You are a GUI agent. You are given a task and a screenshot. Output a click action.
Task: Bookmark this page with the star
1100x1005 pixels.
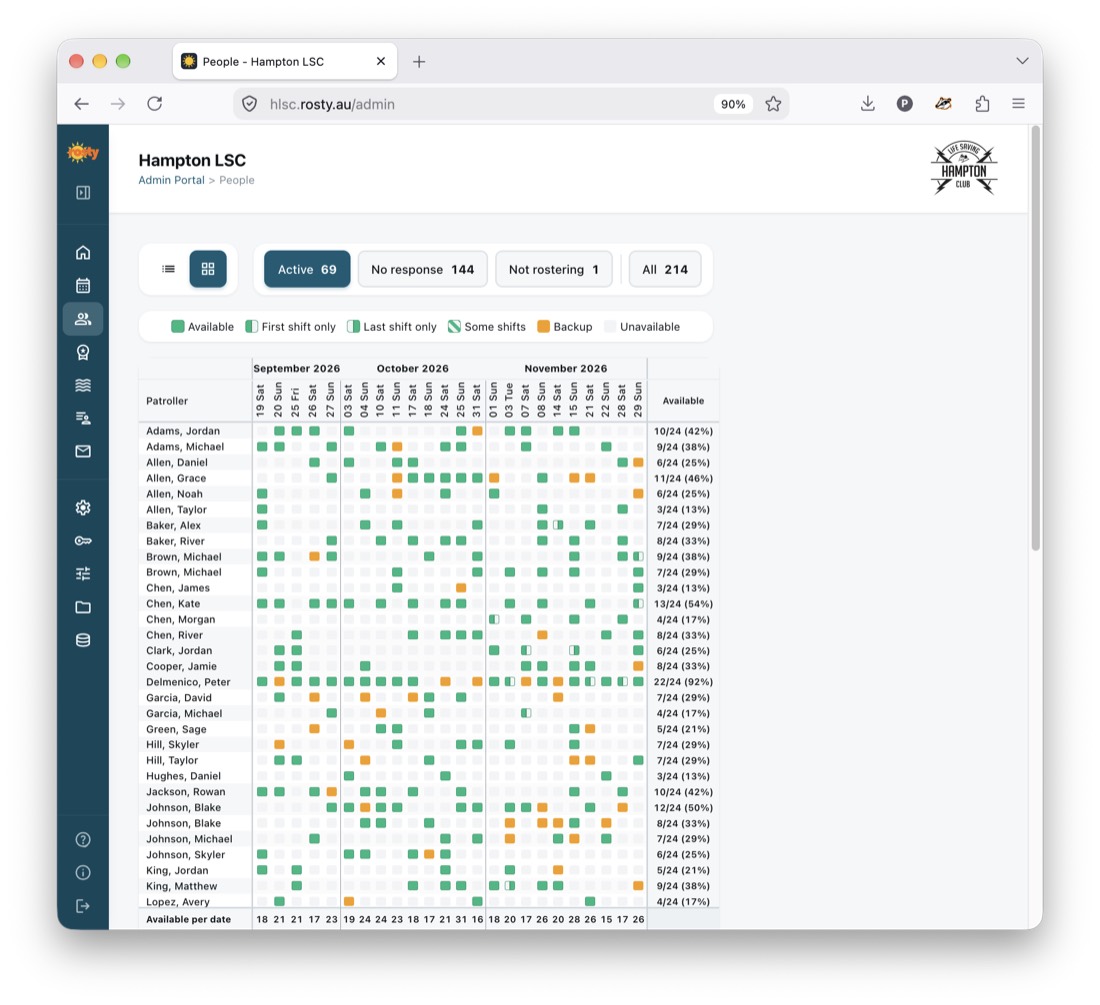point(773,104)
